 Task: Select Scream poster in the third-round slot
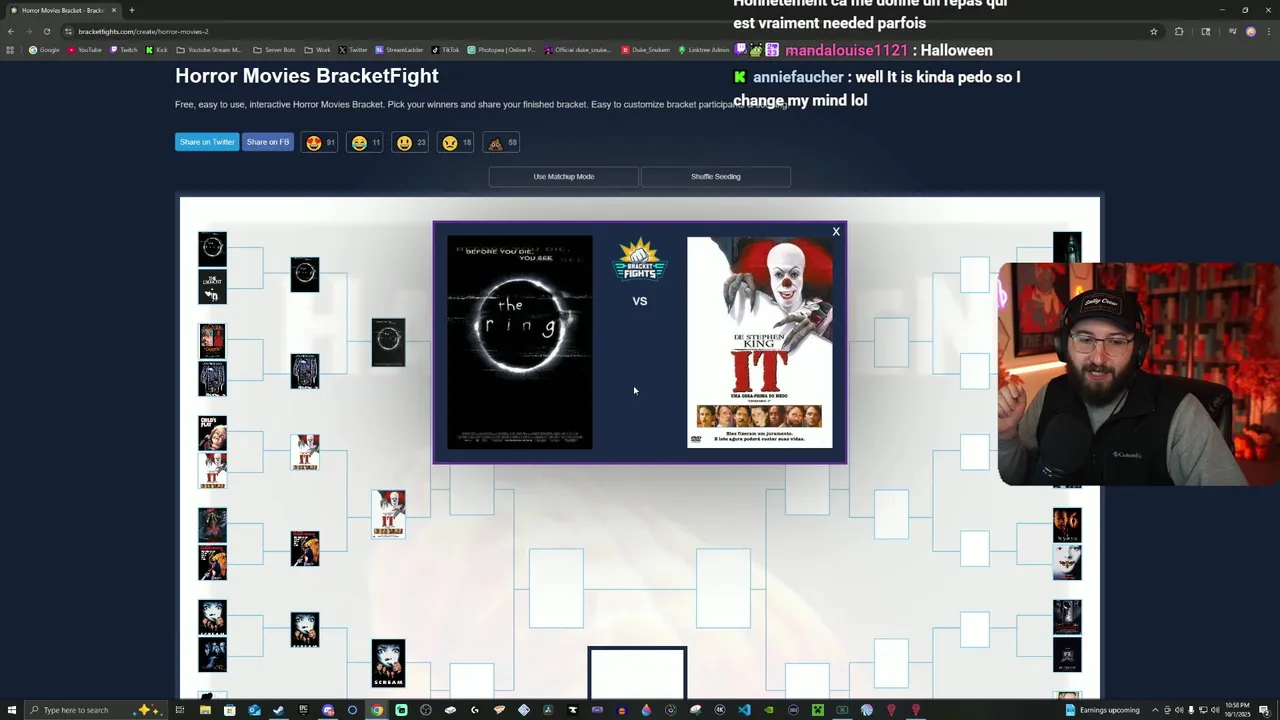tap(388, 663)
